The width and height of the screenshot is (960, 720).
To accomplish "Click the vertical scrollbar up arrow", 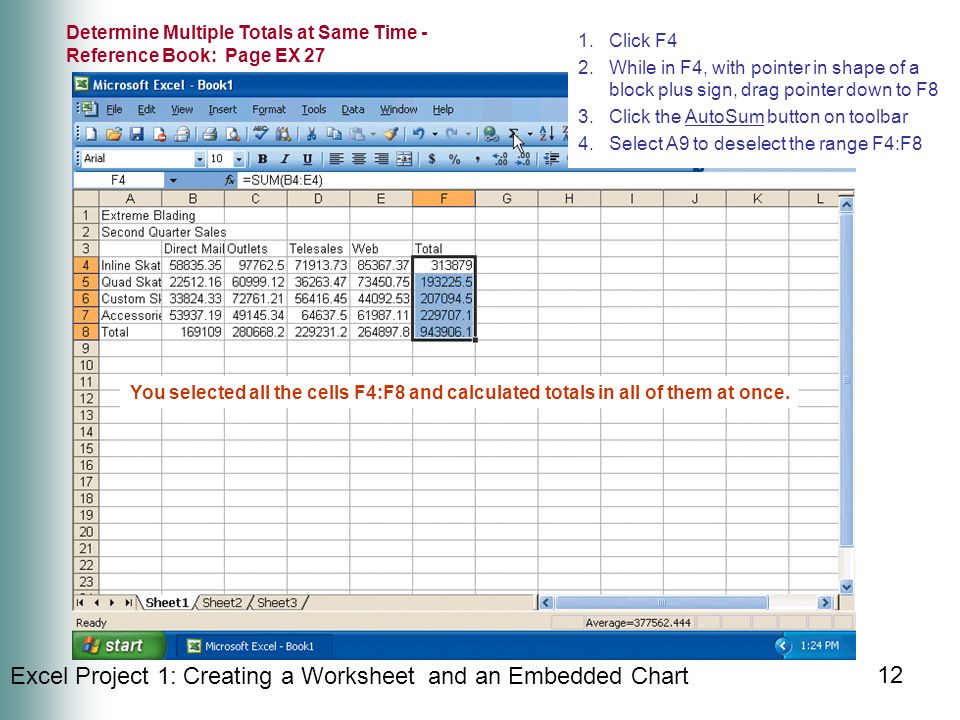I will tap(846, 204).
